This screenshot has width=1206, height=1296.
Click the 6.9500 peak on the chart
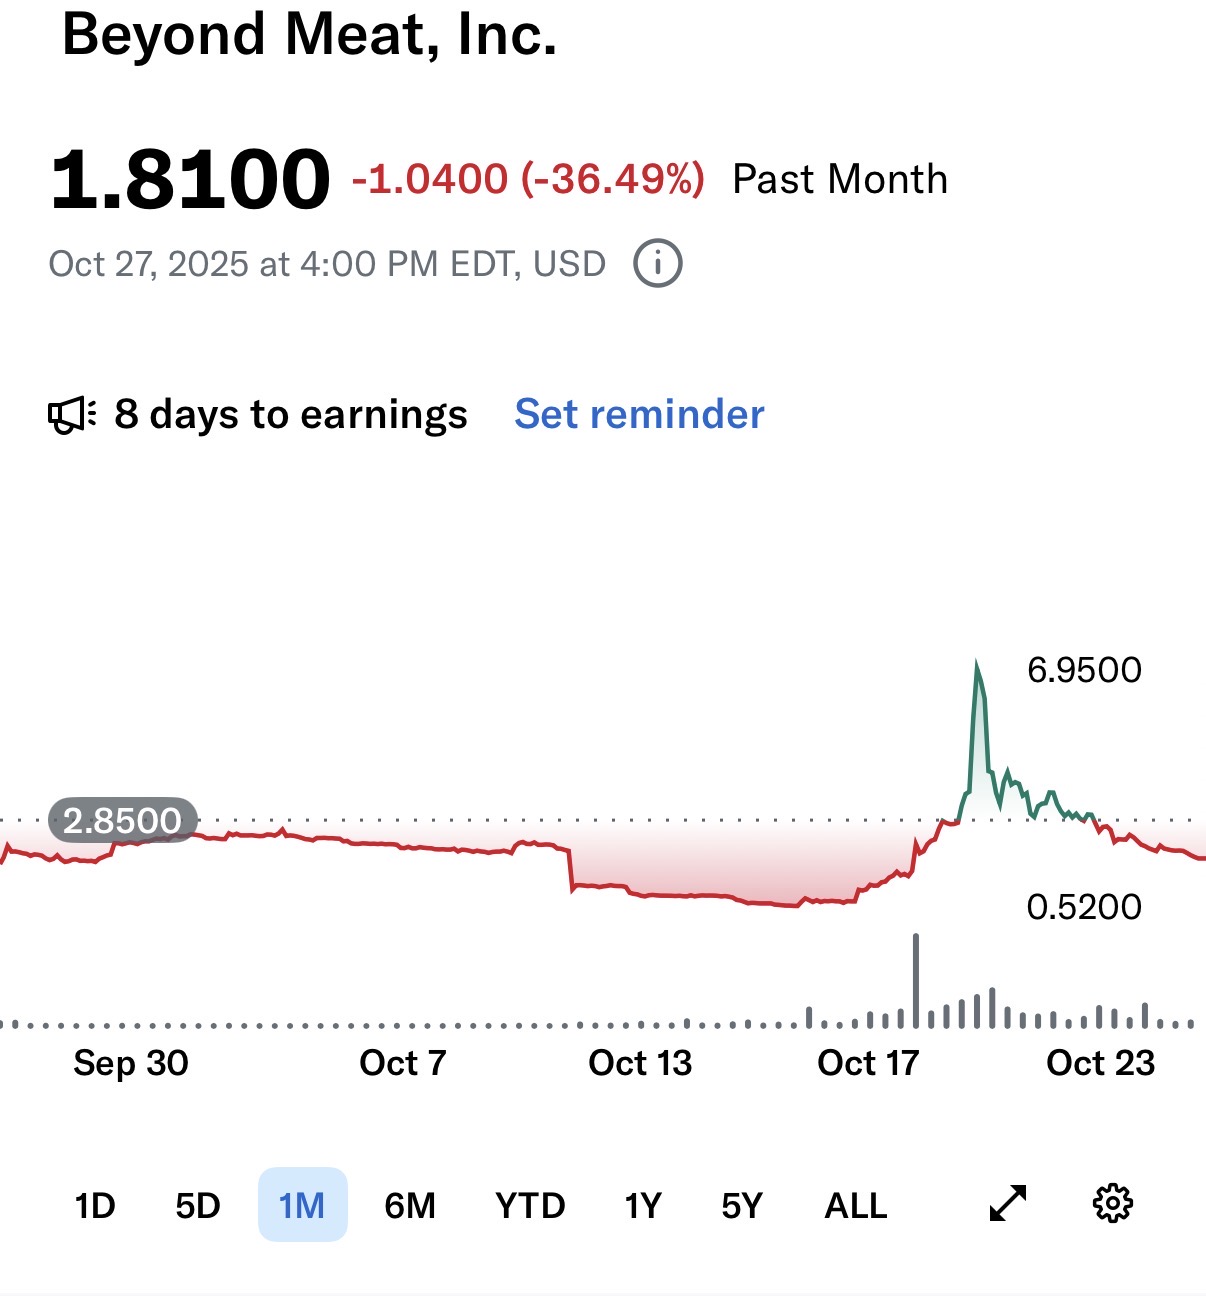coord(977,665)
